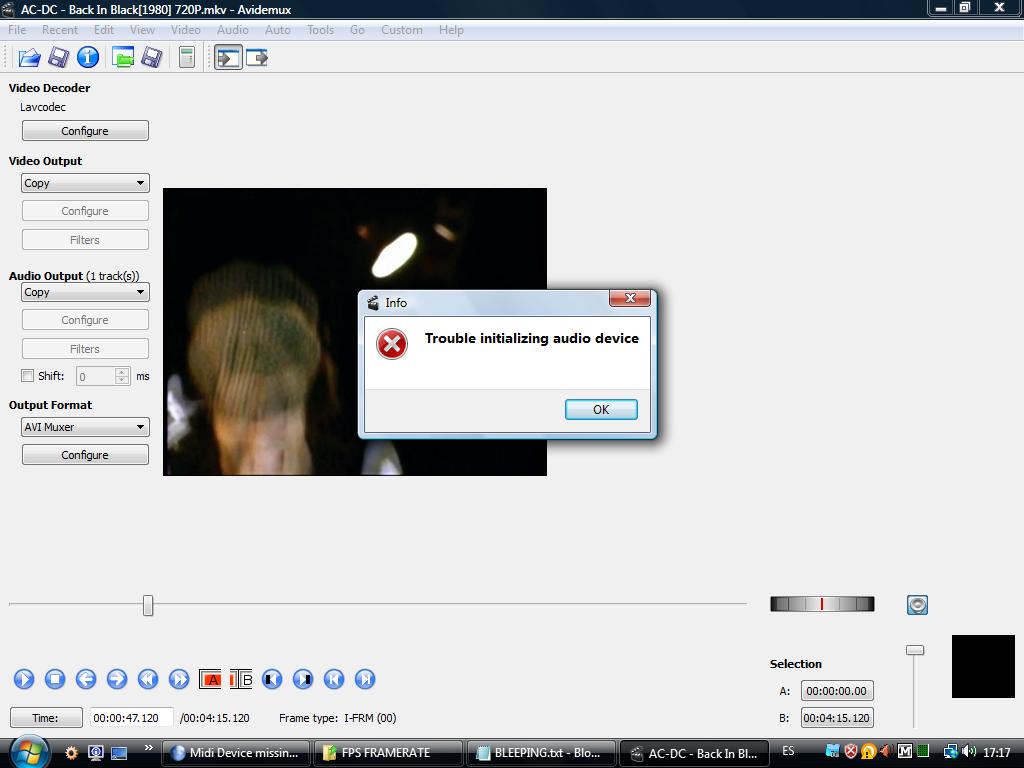The width and height of the screenshot is (1024, 768).
Task: Open the Video Output Copy dropdown
Action: [85, 183]
